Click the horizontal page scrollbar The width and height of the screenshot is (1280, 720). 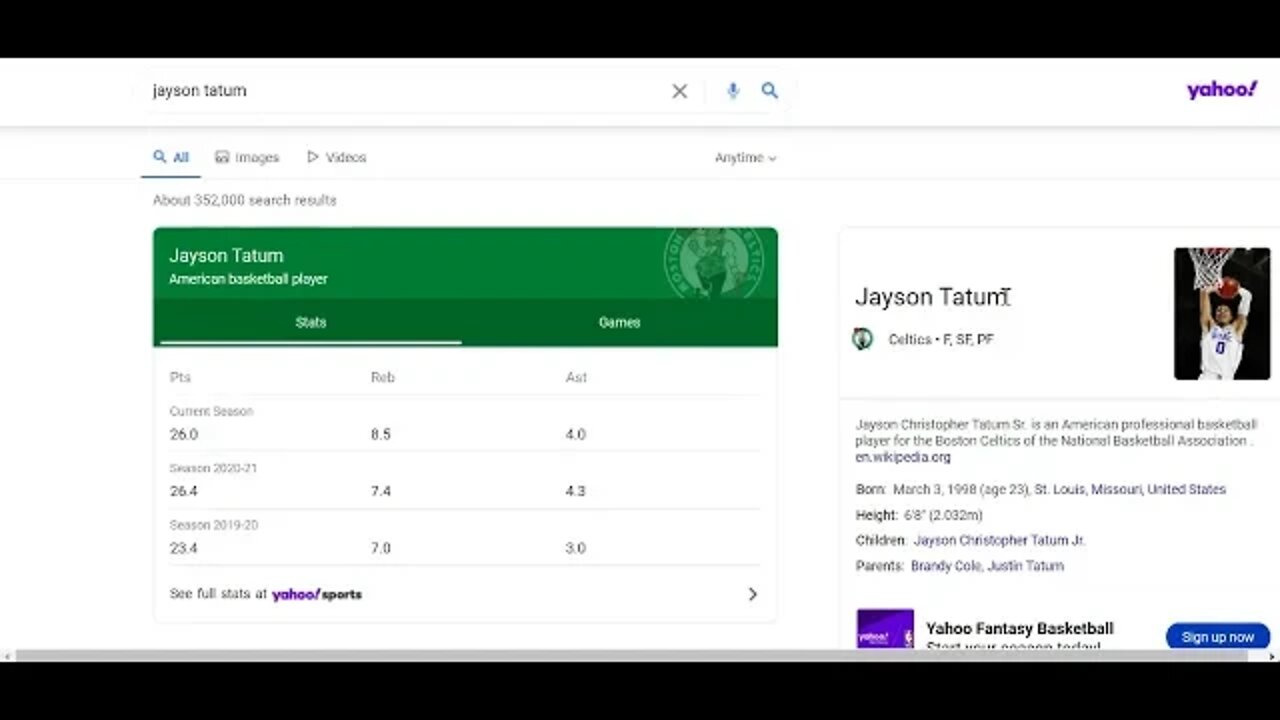(630, 656)
